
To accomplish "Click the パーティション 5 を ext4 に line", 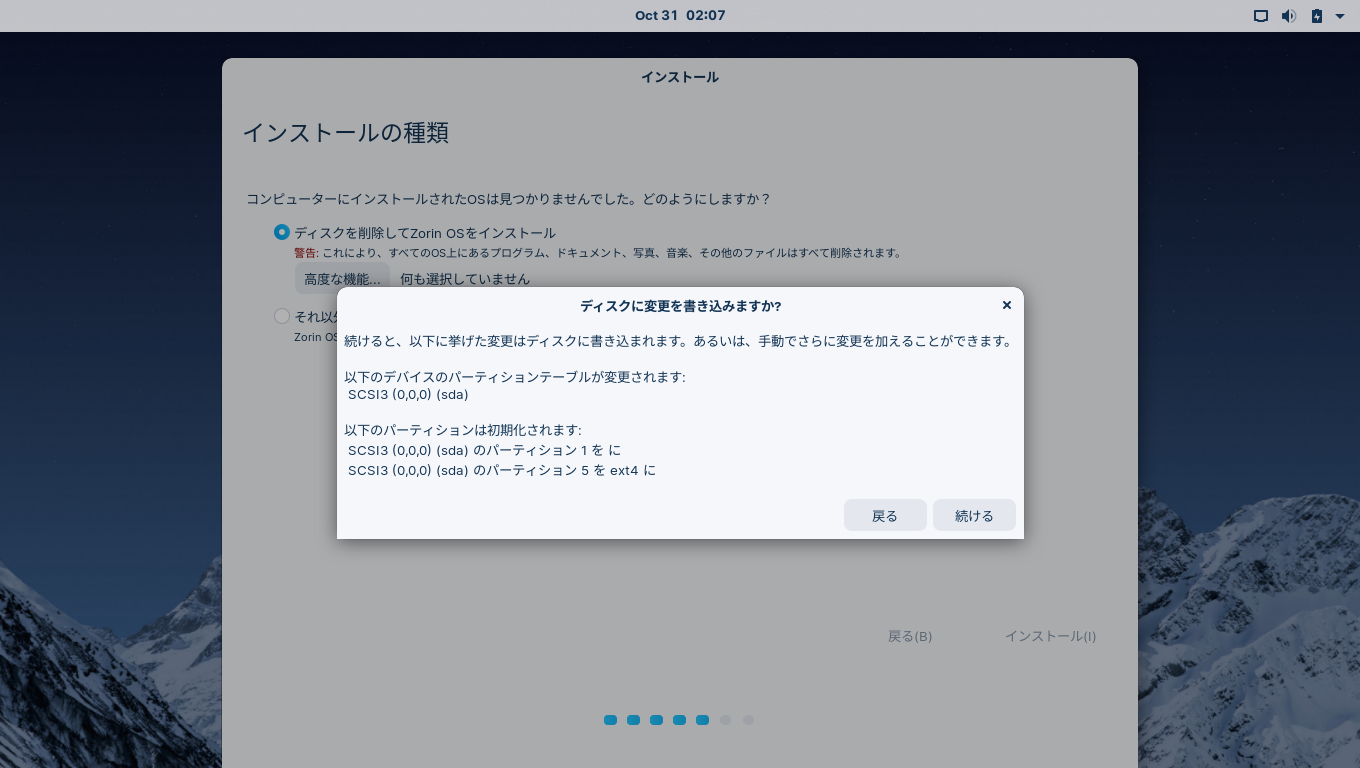I will tap(502, 470).
